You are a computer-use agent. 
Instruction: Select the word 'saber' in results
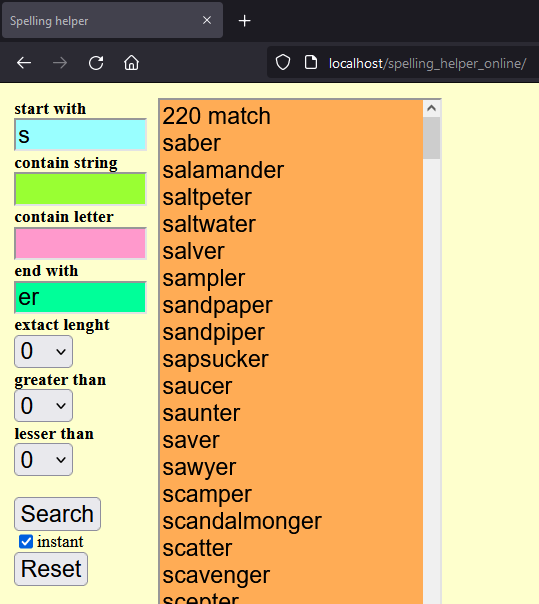click(x=191, y=143)
